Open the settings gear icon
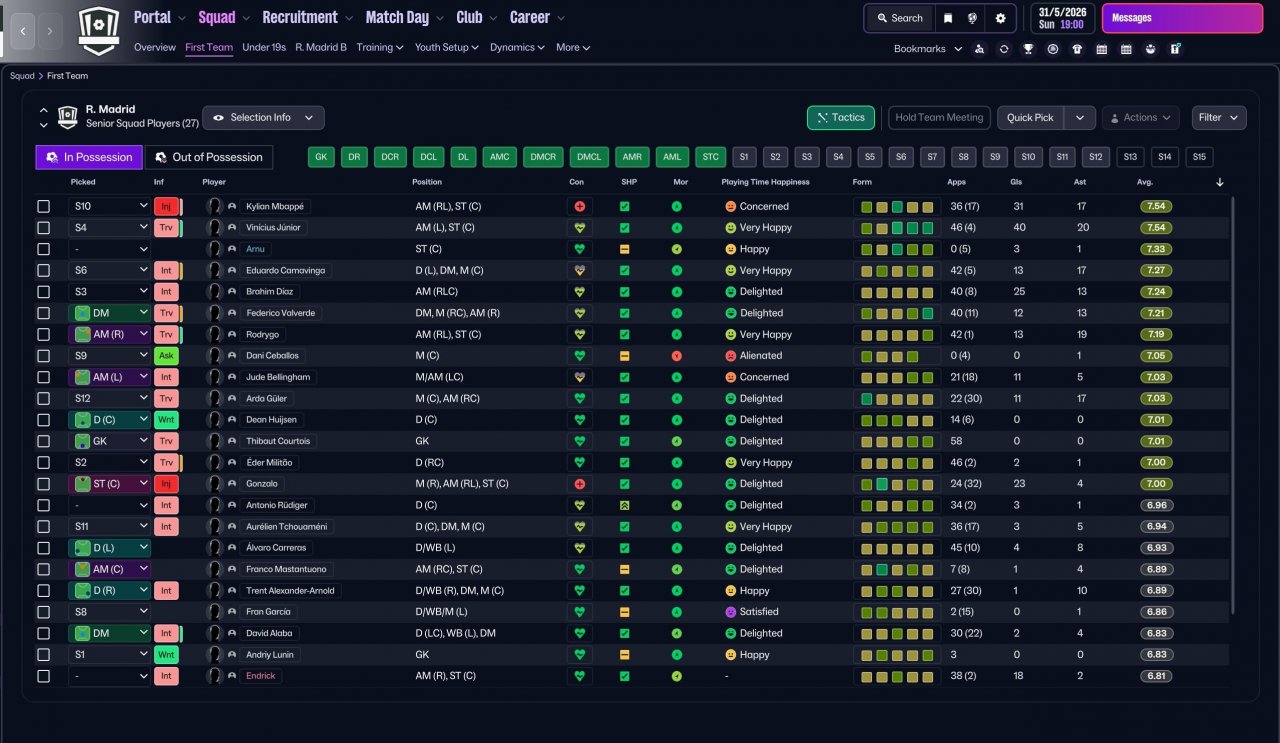This screenshot has height=743, width=1280. [x=1000, y=18]
